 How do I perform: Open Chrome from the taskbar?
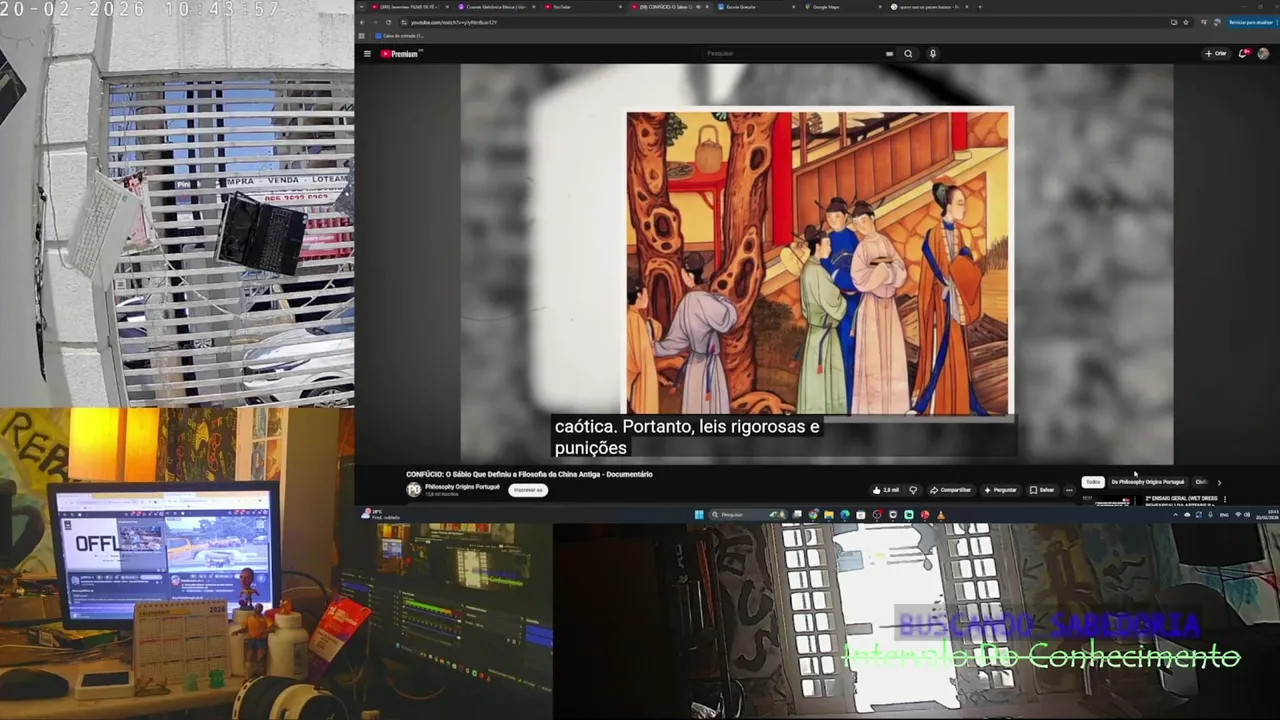click(x=813, y=515)
